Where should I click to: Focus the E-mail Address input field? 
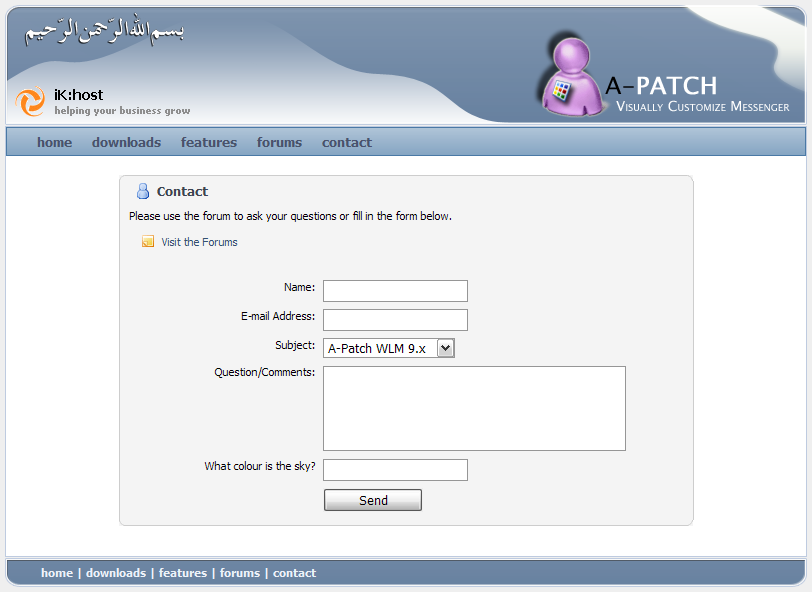click(396, 320)
